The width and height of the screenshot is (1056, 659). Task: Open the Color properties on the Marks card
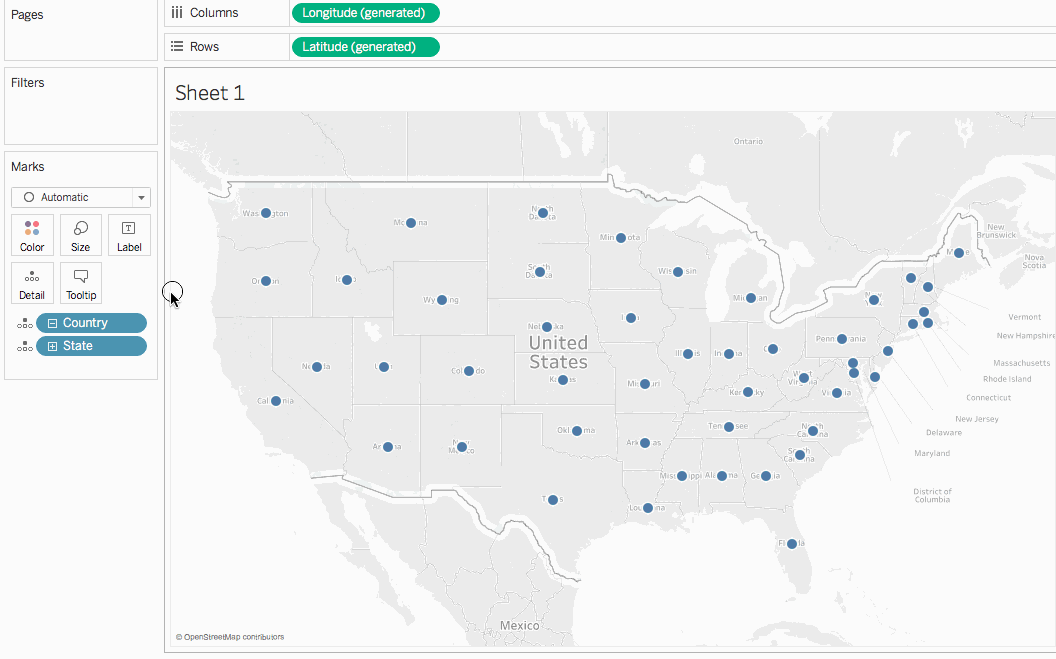(32, 235)
